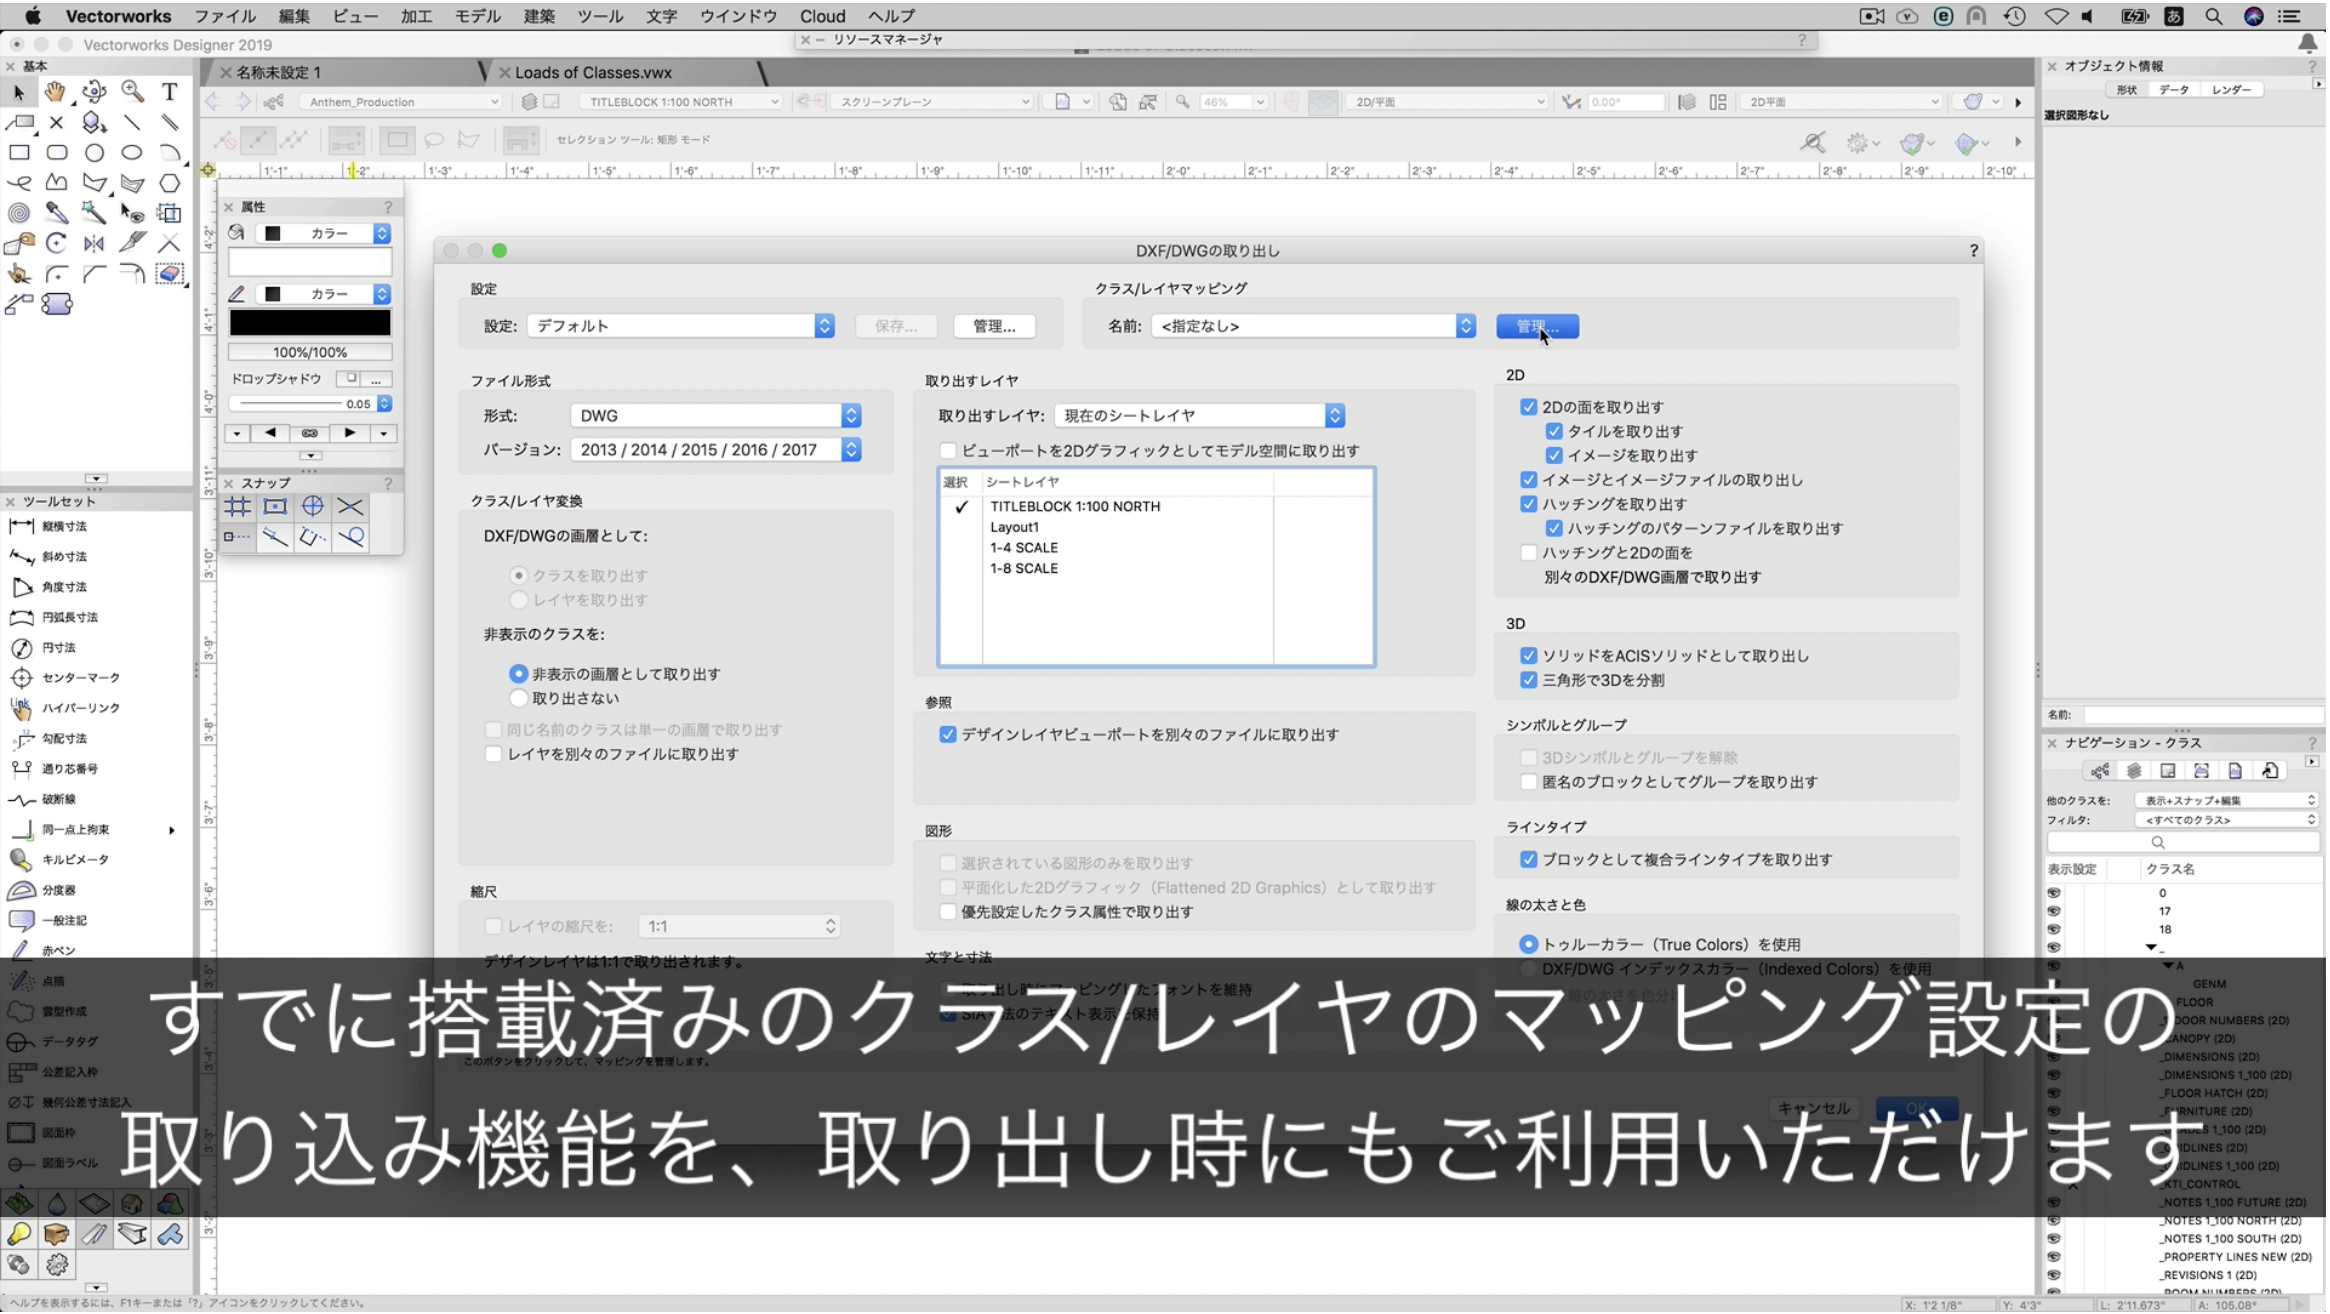Click 管理 button in 設定 section
The width and height of the screenshot is (2330, 1314).
[x=996, y=327]
